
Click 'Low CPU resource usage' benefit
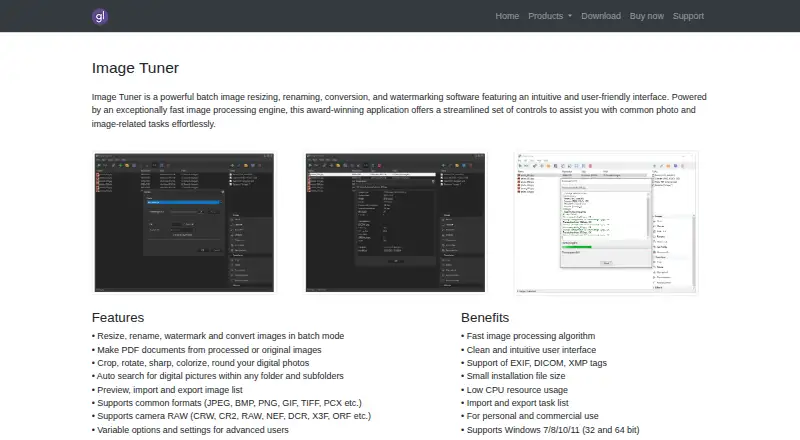point(514,389)
